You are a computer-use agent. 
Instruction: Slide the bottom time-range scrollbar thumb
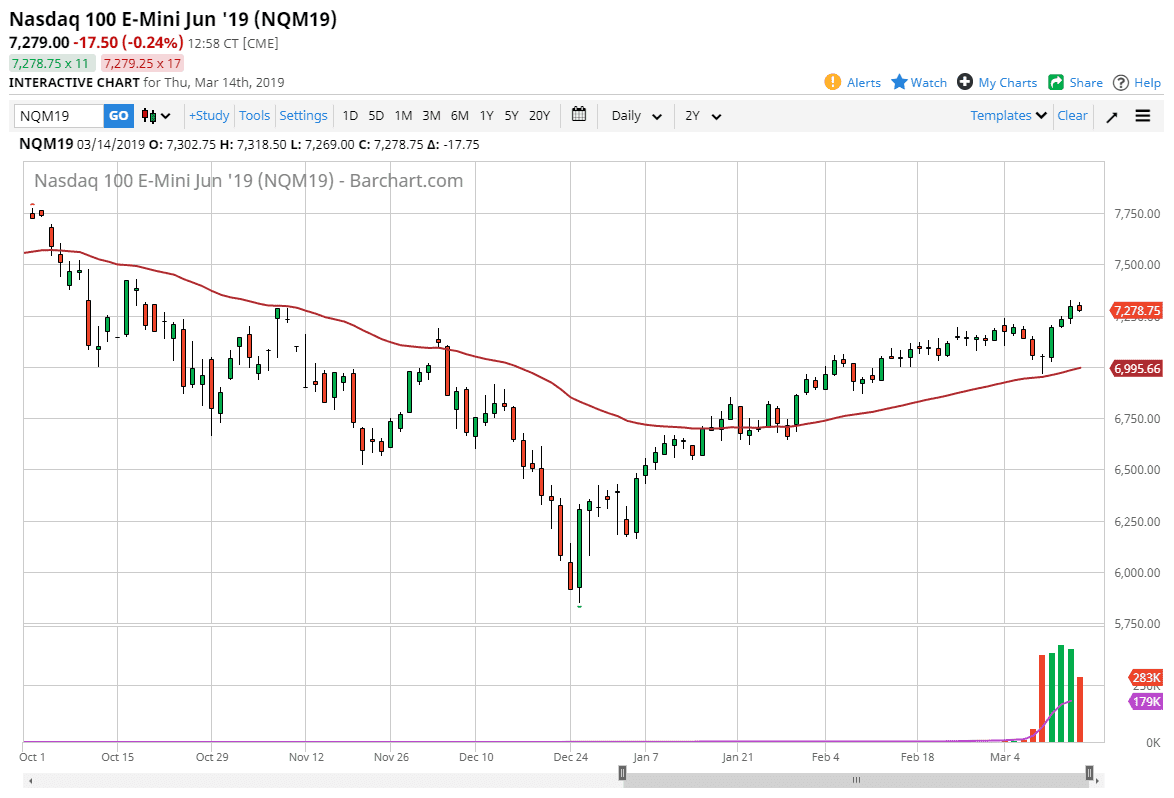click(x=855, y=779)
